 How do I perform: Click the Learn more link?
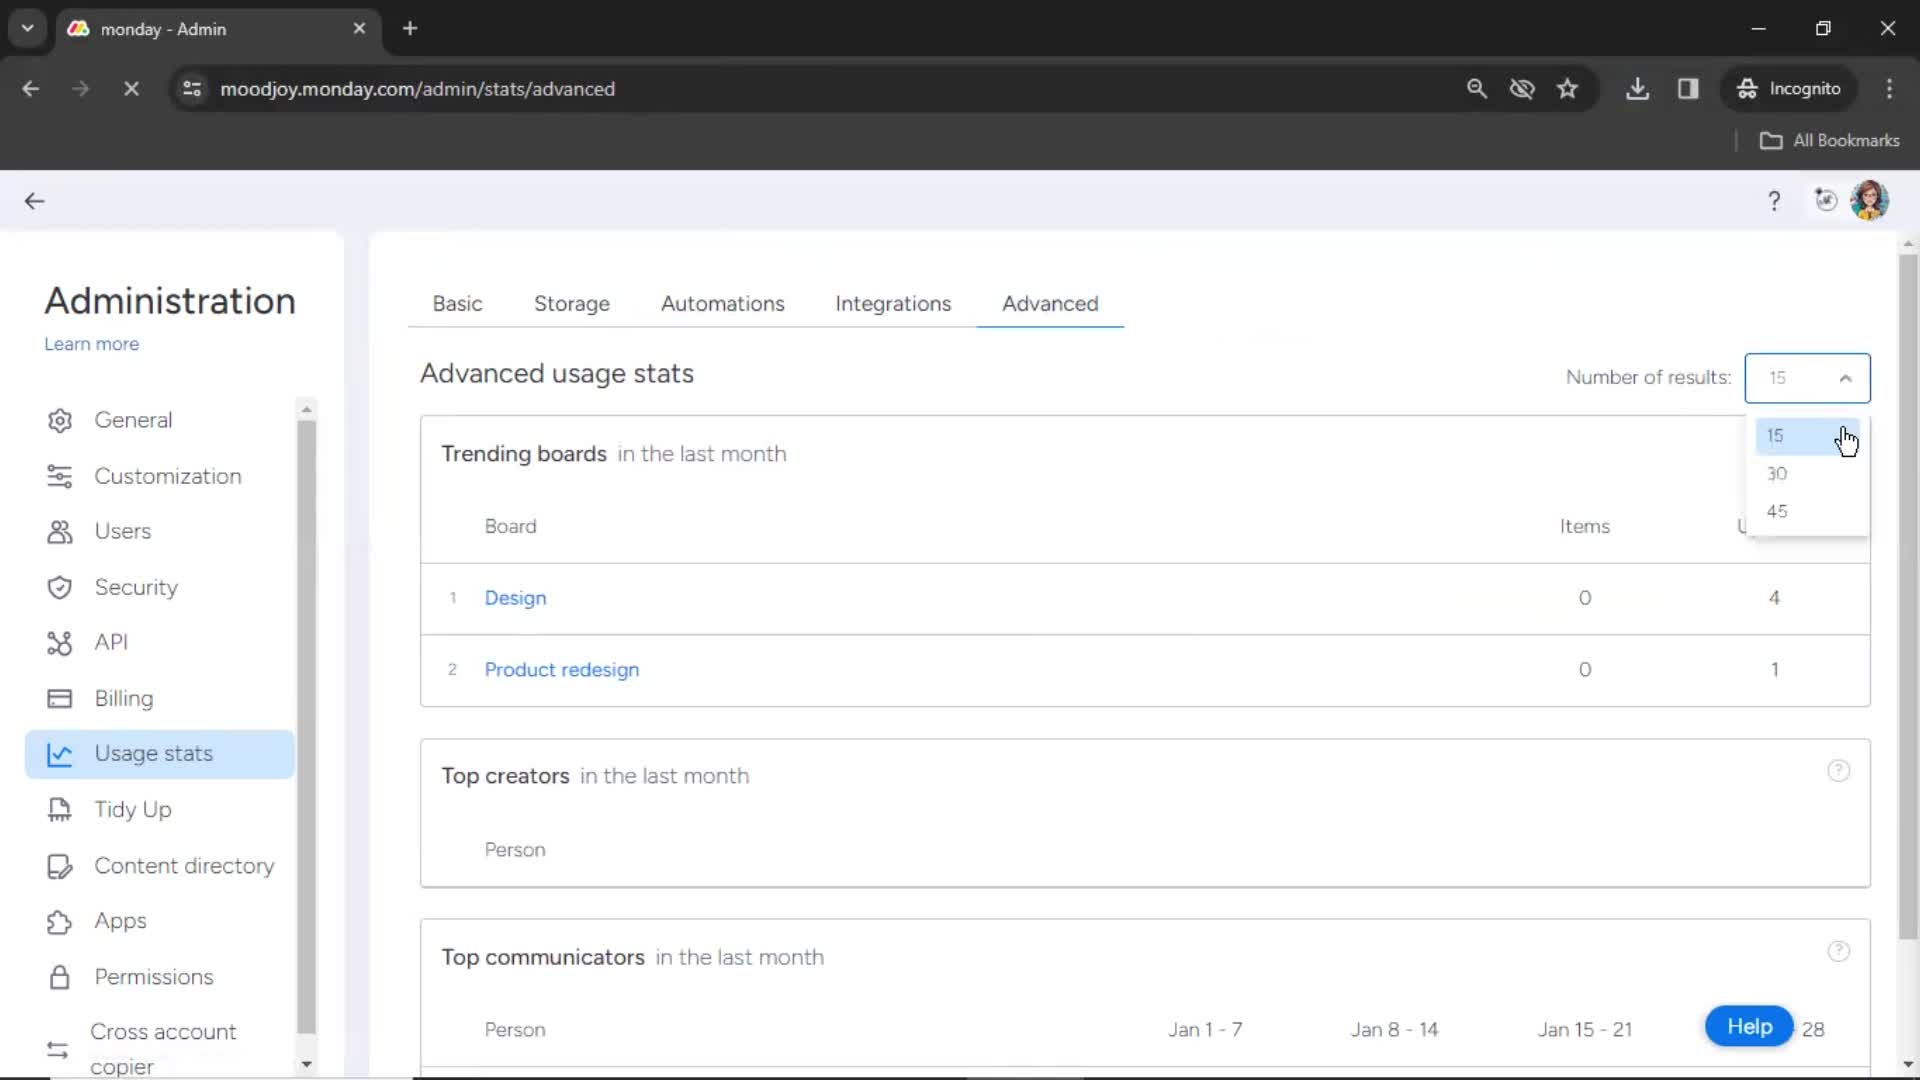coord(91,344)
